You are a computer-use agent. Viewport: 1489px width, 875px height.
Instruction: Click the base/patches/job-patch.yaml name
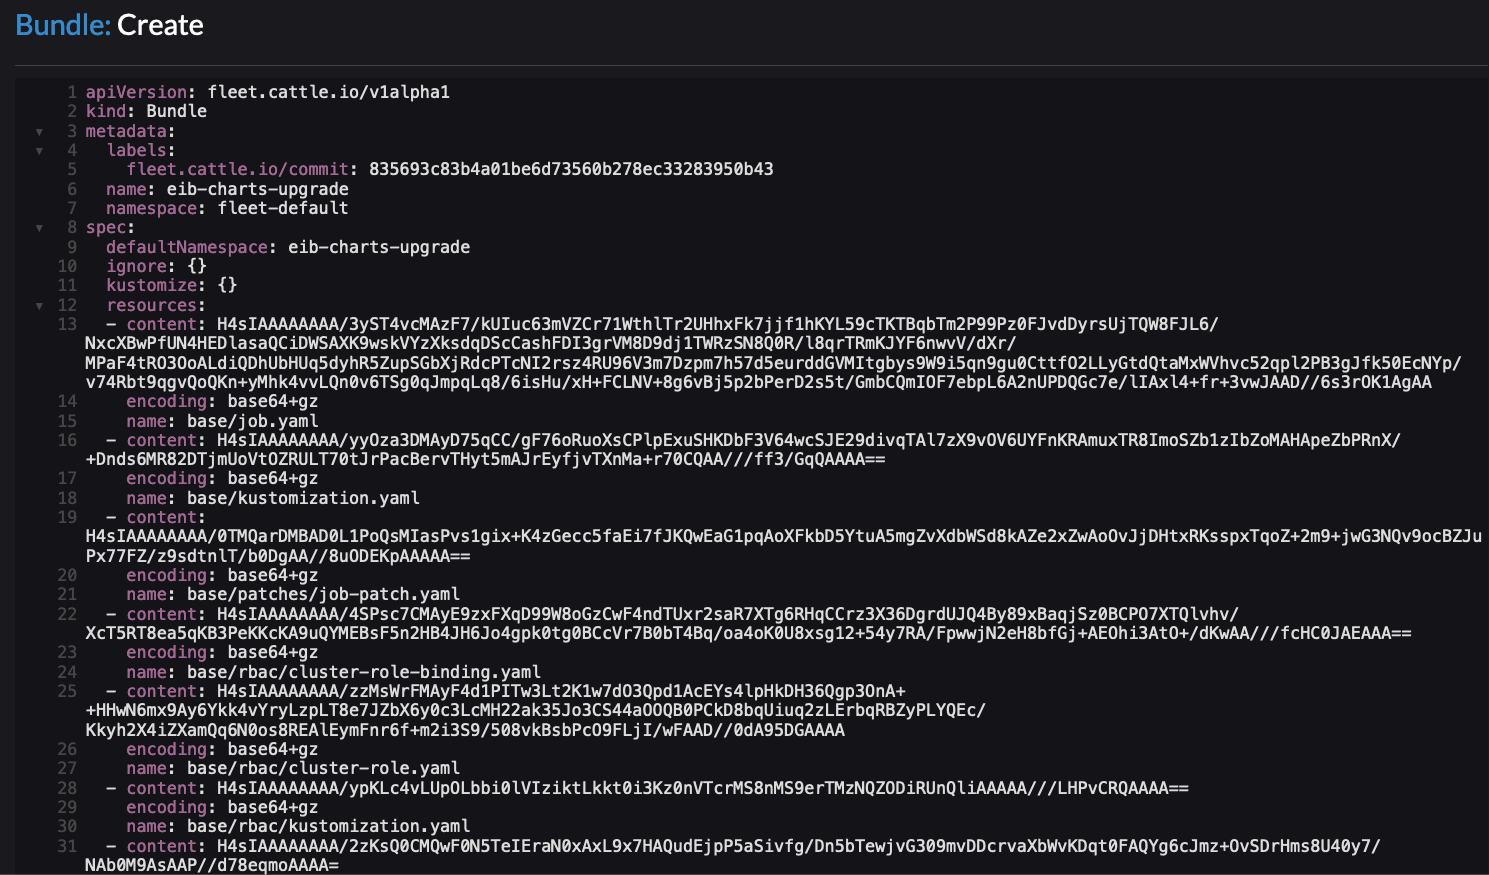pyautogui.click(x=323, y=594)
